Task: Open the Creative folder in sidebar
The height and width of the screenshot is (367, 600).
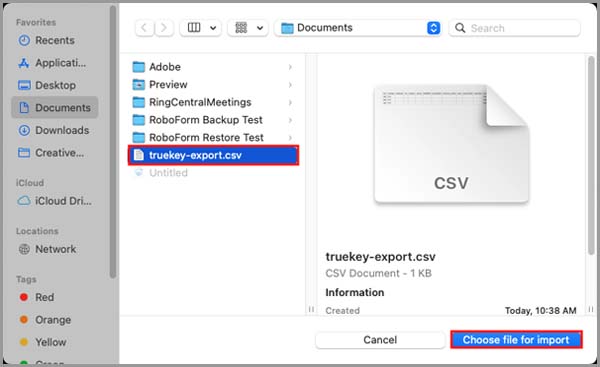Action: [54, 153]
